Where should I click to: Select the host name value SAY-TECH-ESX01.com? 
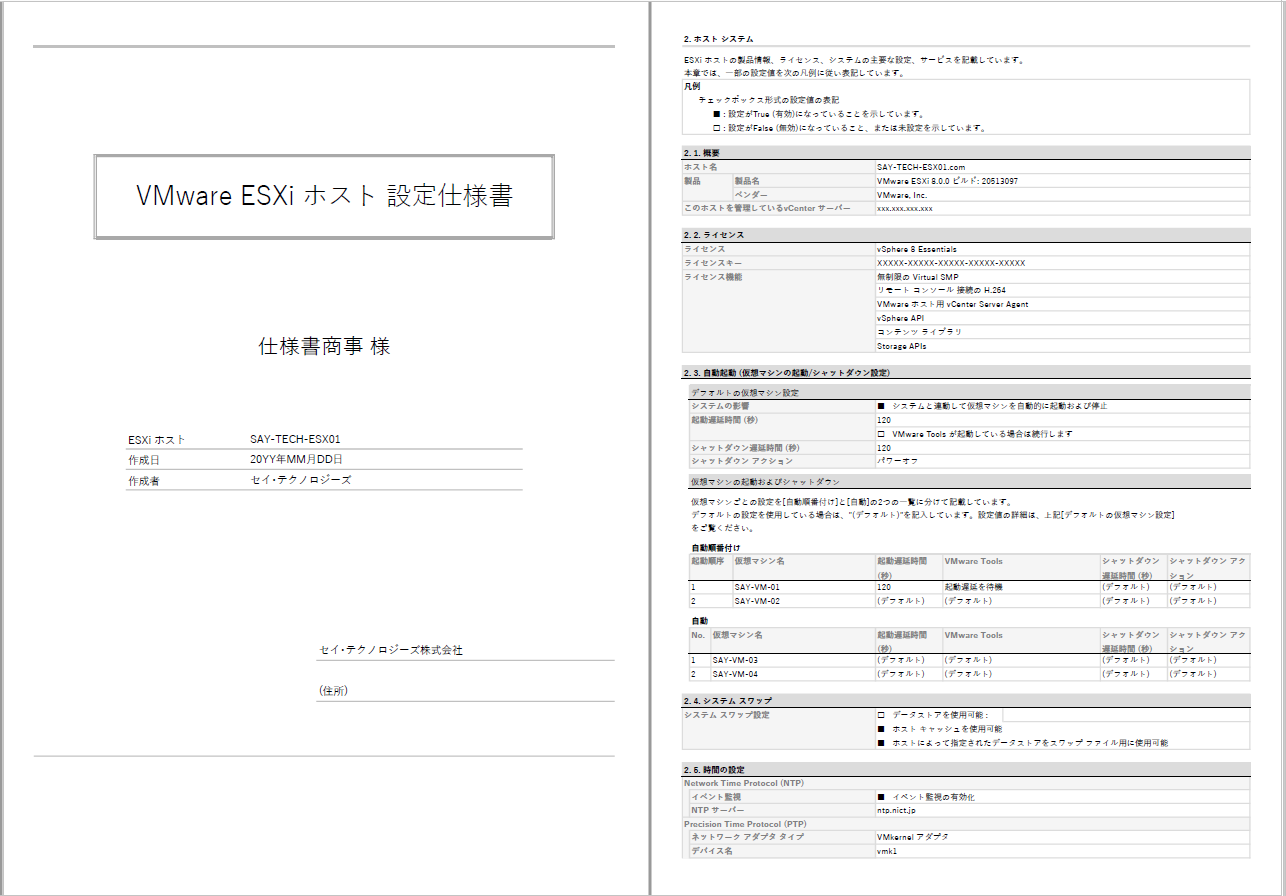(920, 167)
